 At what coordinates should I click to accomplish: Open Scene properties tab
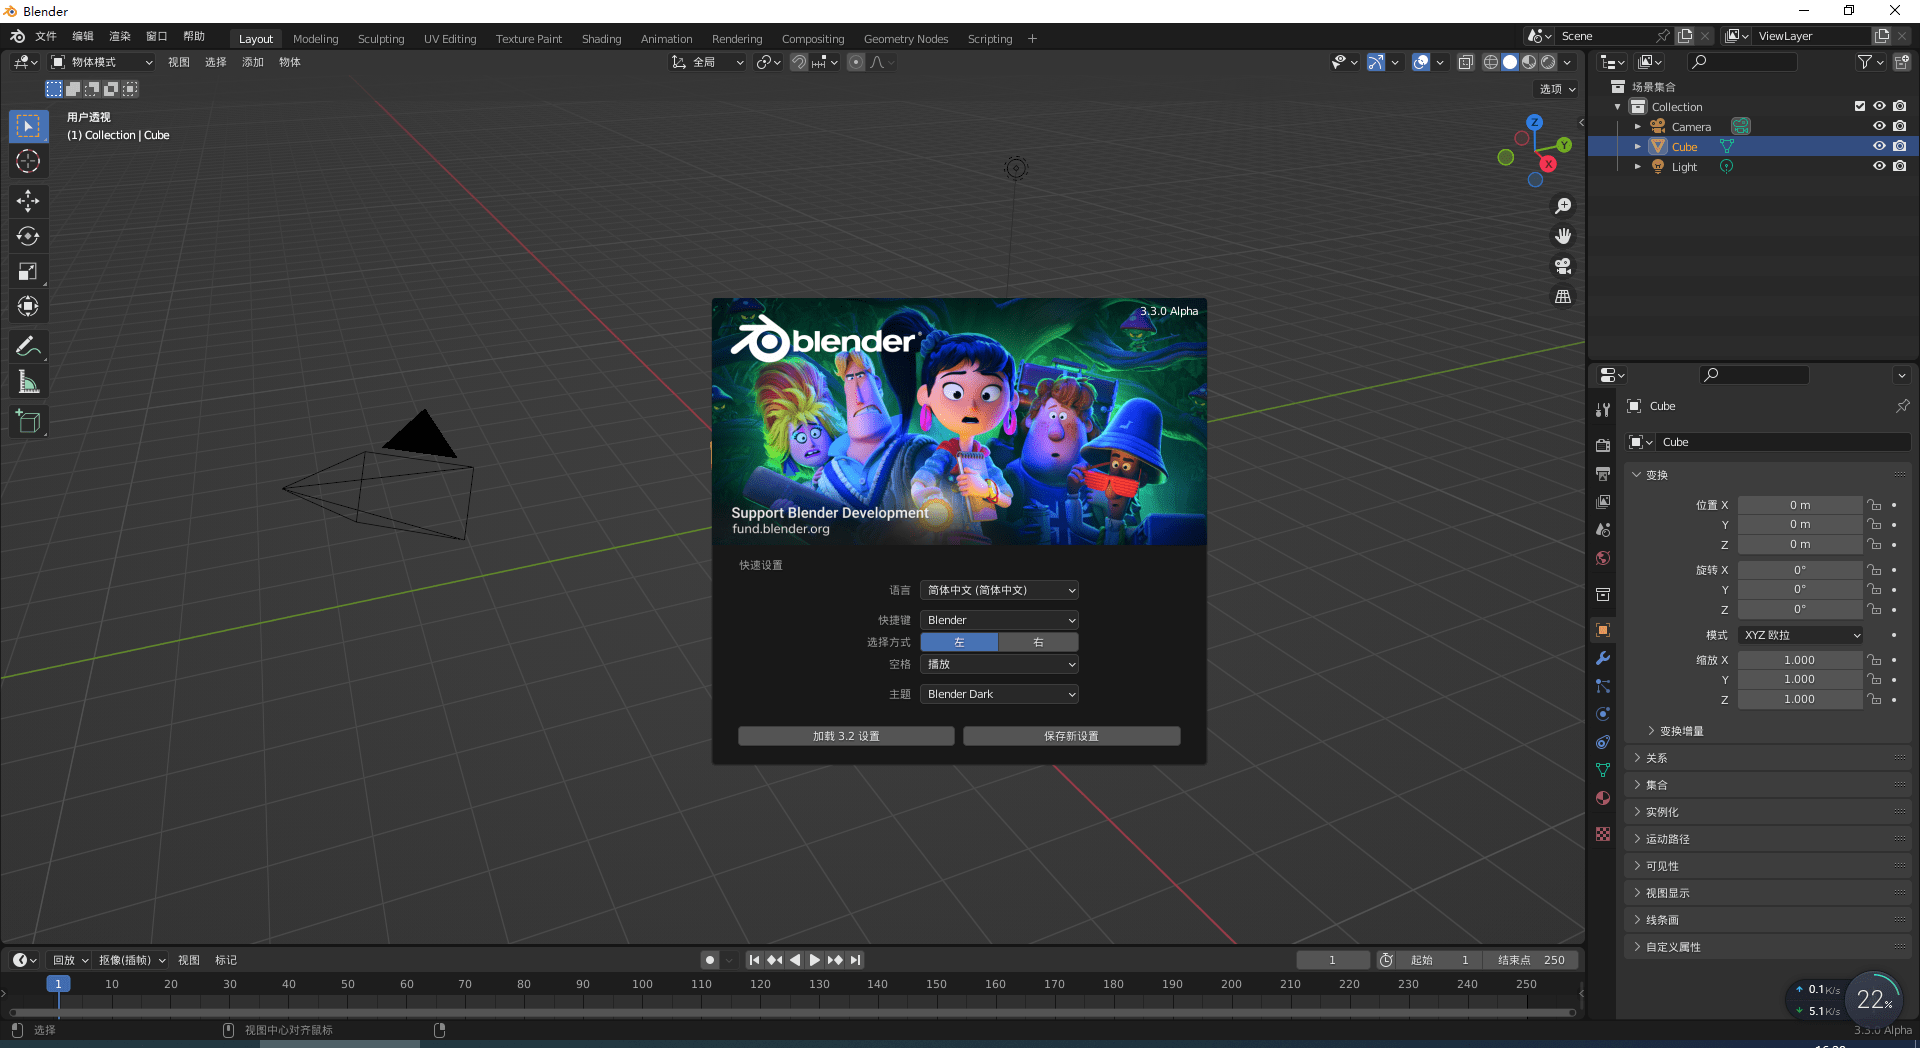pos(1603,529)
